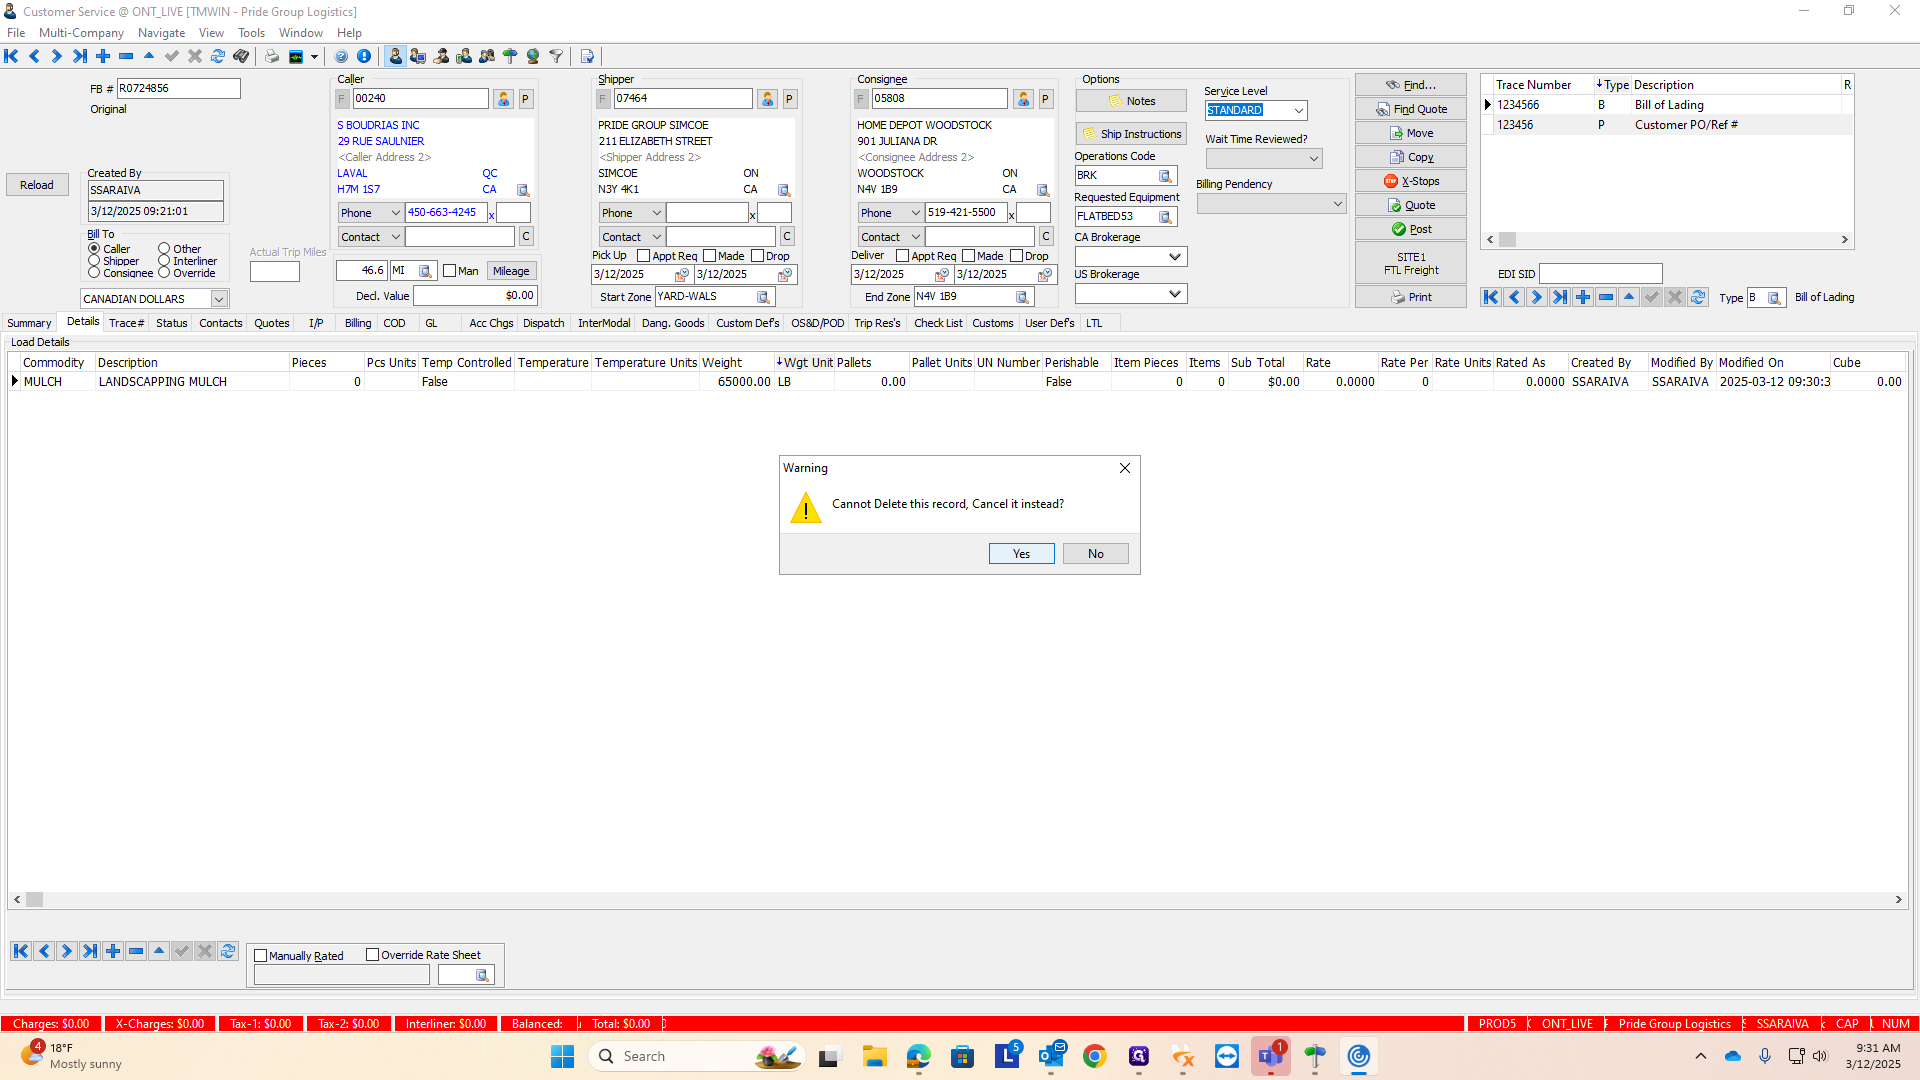Enable the Manually Rated checkbox
Image resolution: width=1920 pixels, height=1080 pixels.
pyautogui.click(x=261, y=956)
